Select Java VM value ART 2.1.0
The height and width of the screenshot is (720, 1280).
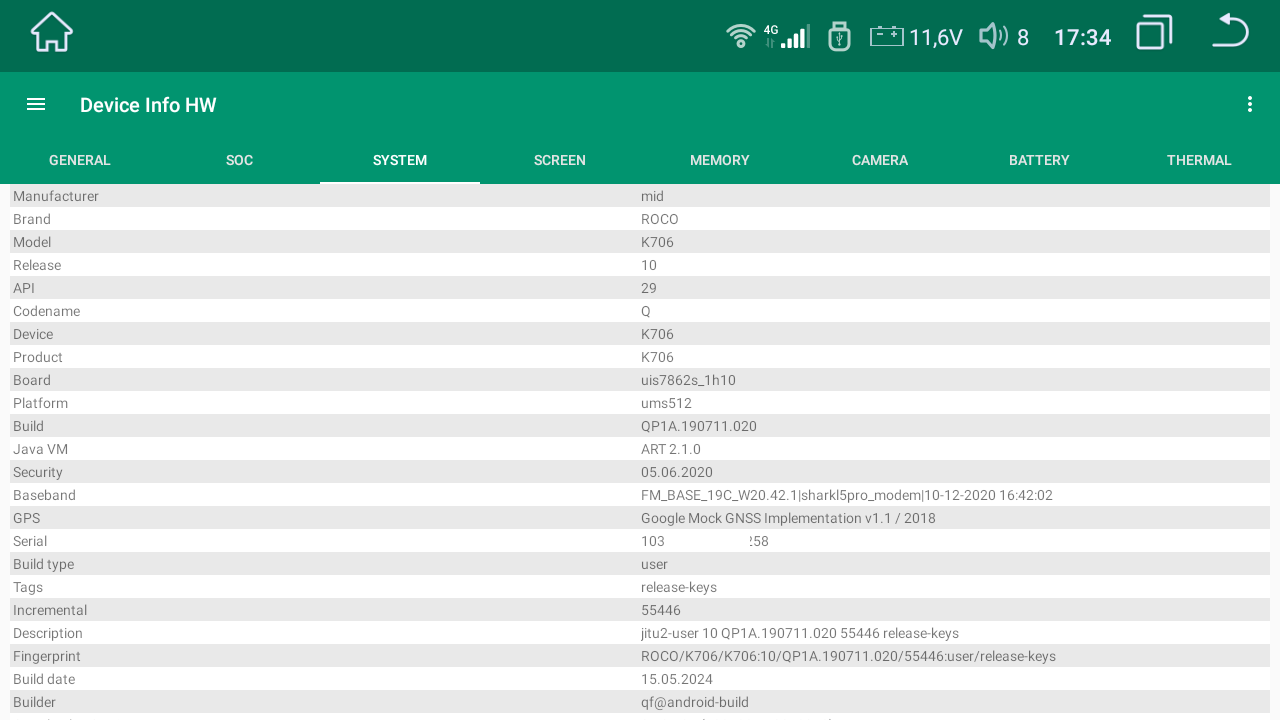[671, 449]
